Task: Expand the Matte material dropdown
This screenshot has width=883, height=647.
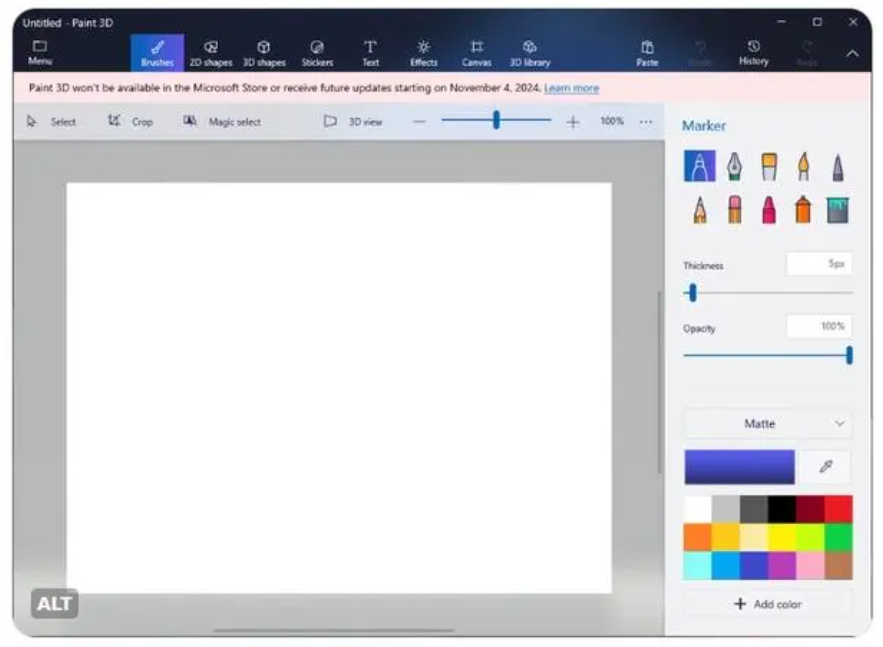Action: (768, 423)
